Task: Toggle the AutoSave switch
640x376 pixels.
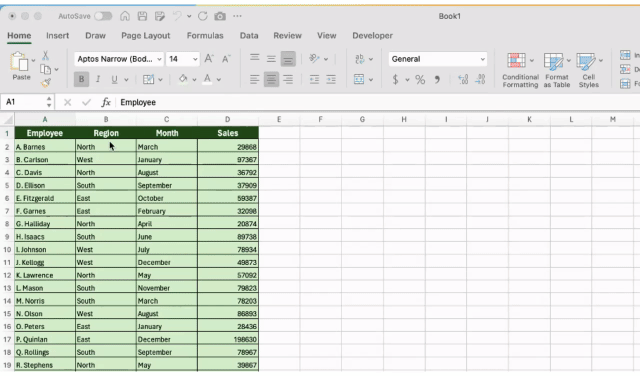Action: (x=103, y=16)
